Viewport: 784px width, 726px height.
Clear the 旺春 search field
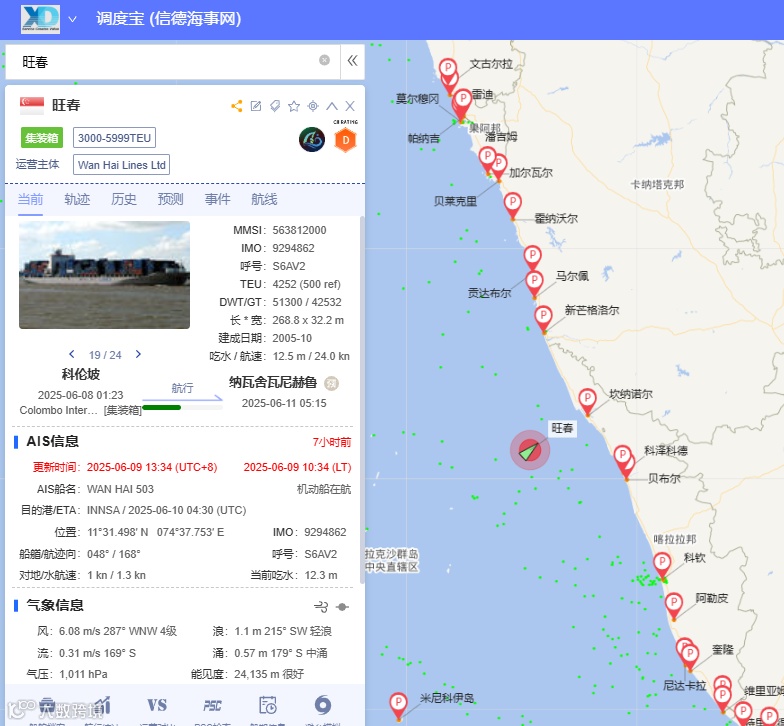click(324, 60)
